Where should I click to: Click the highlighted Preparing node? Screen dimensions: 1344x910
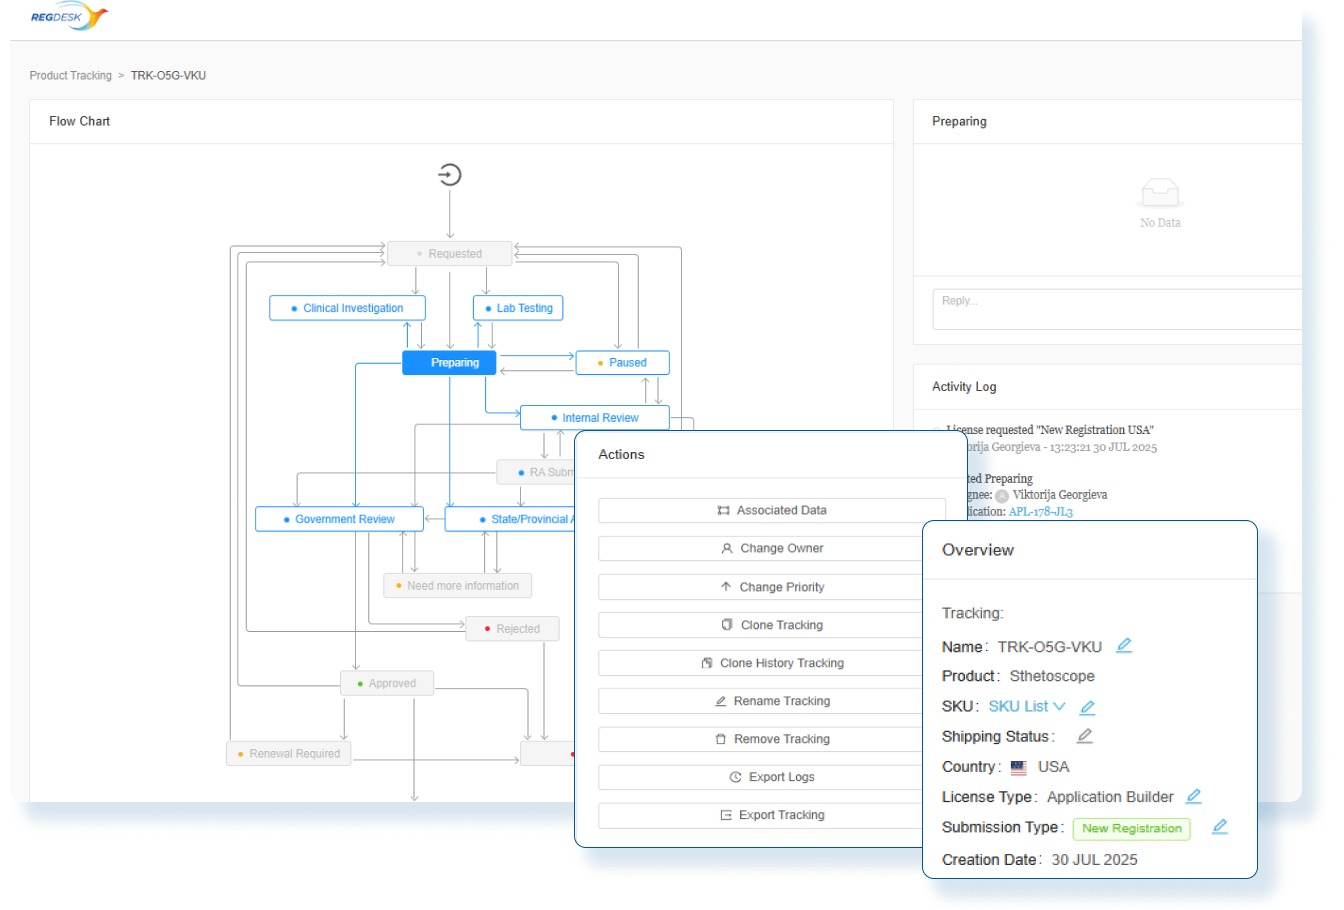tap(449, 363)
